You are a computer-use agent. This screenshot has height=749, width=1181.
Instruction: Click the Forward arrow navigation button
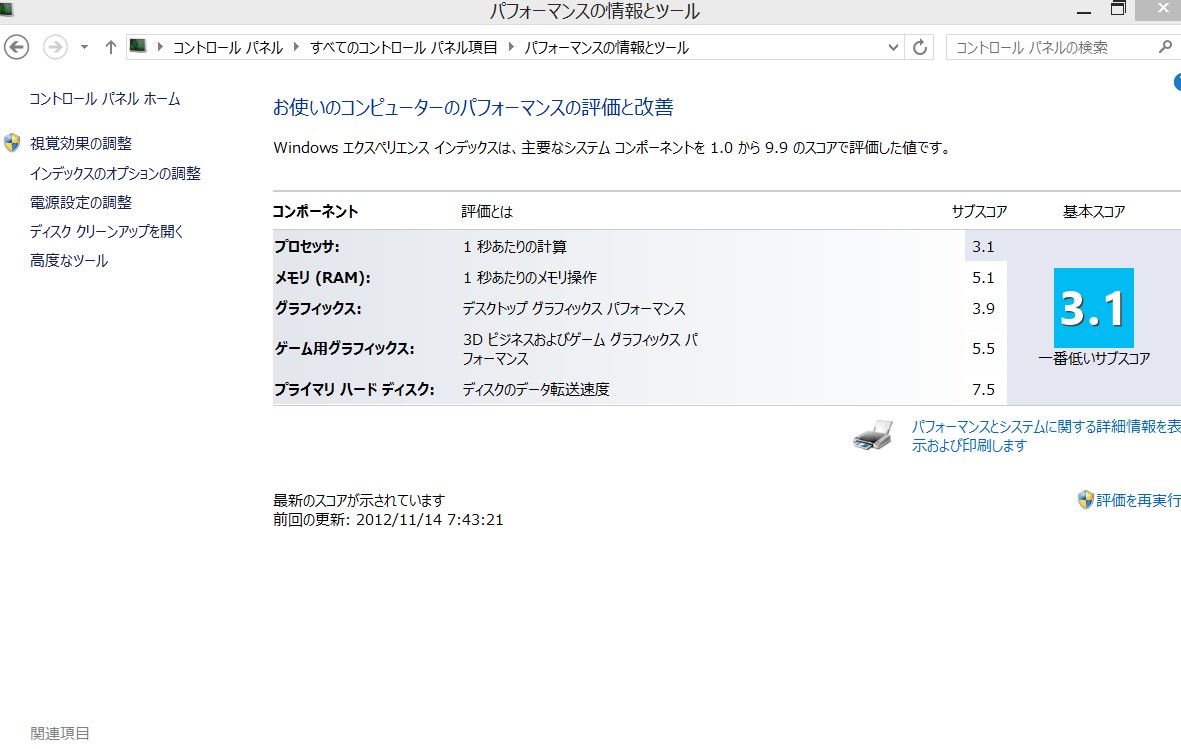click(55, 47)
